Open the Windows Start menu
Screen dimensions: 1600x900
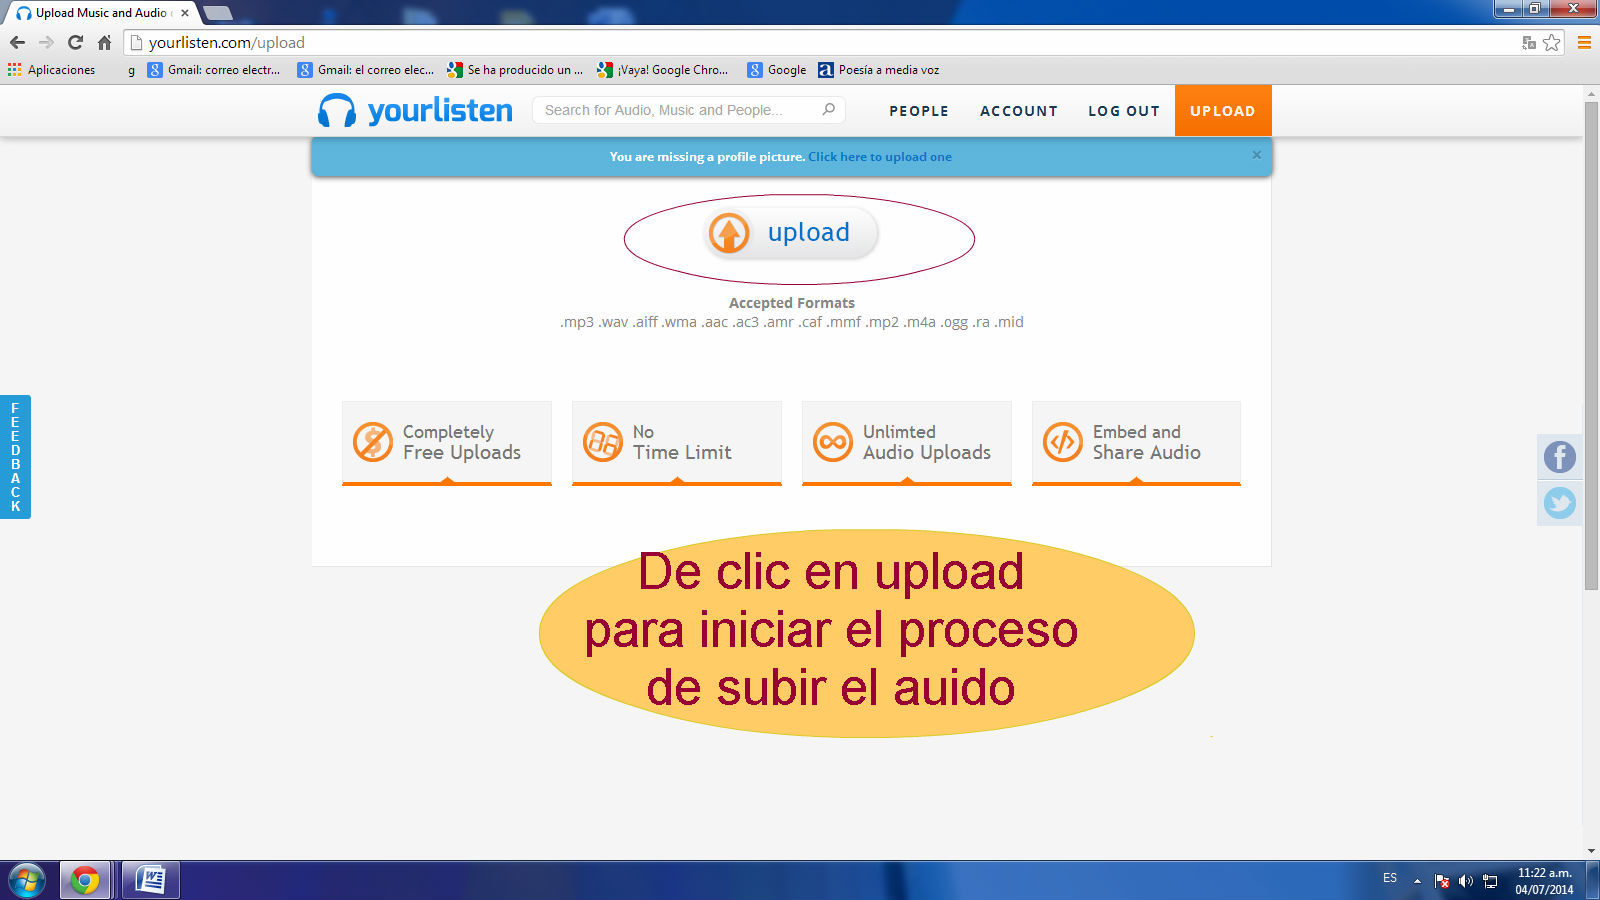(26, 881)
